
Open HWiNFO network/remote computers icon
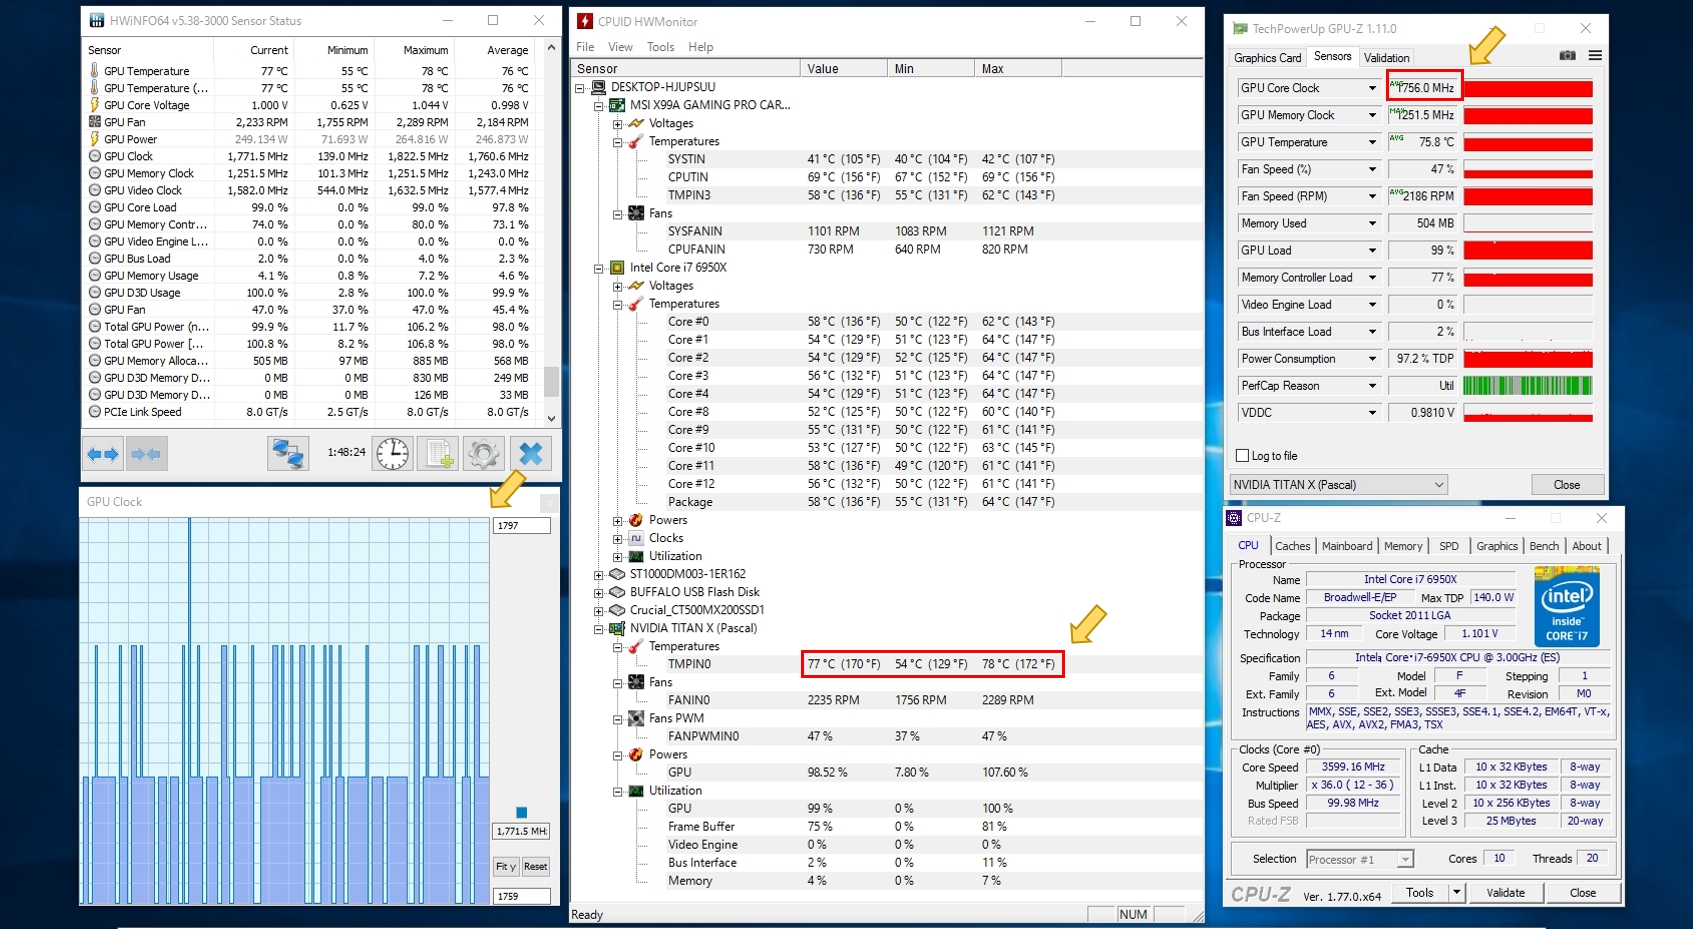[288, 454]
